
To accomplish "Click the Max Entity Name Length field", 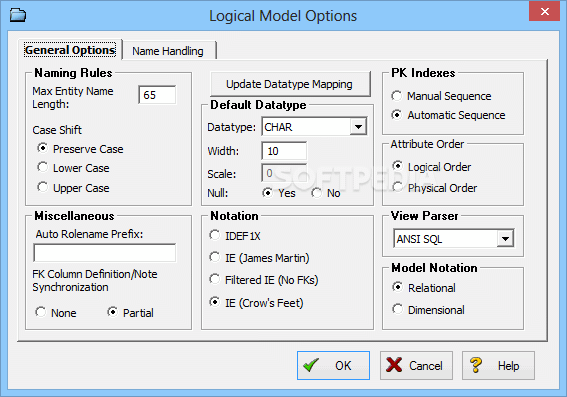I will coord(157,95).
